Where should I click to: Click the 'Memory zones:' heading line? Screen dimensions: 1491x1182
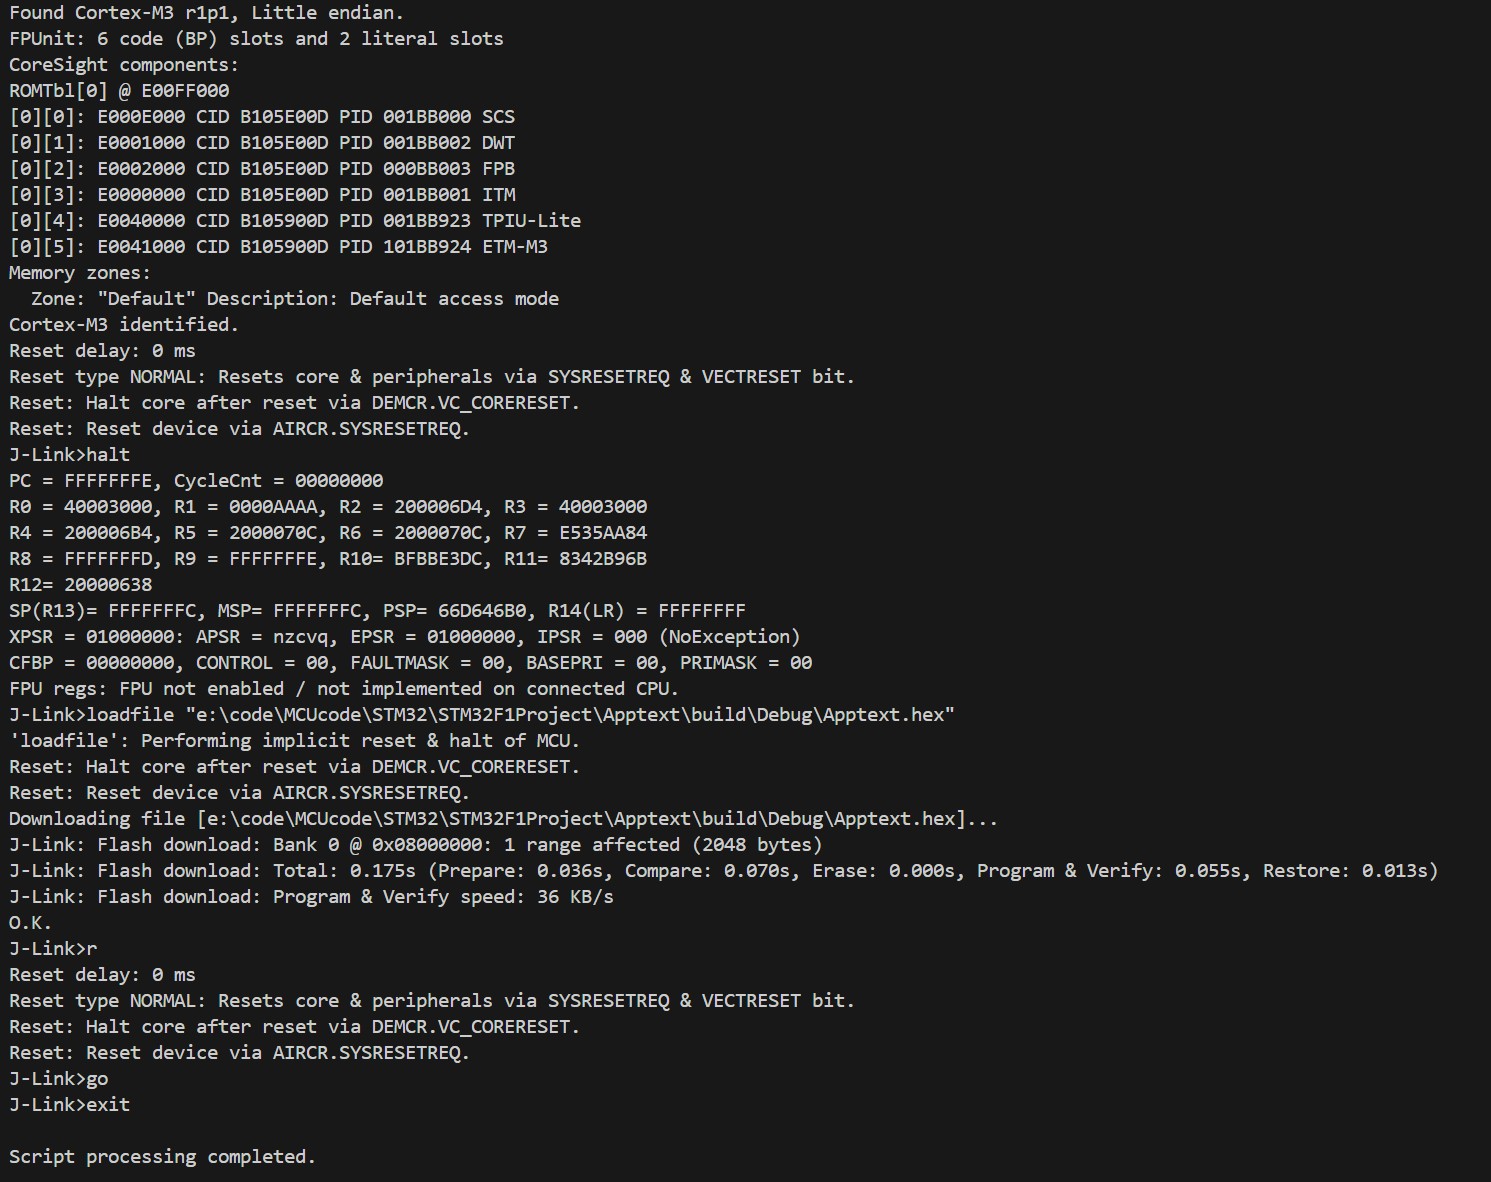tap(80, 273)
